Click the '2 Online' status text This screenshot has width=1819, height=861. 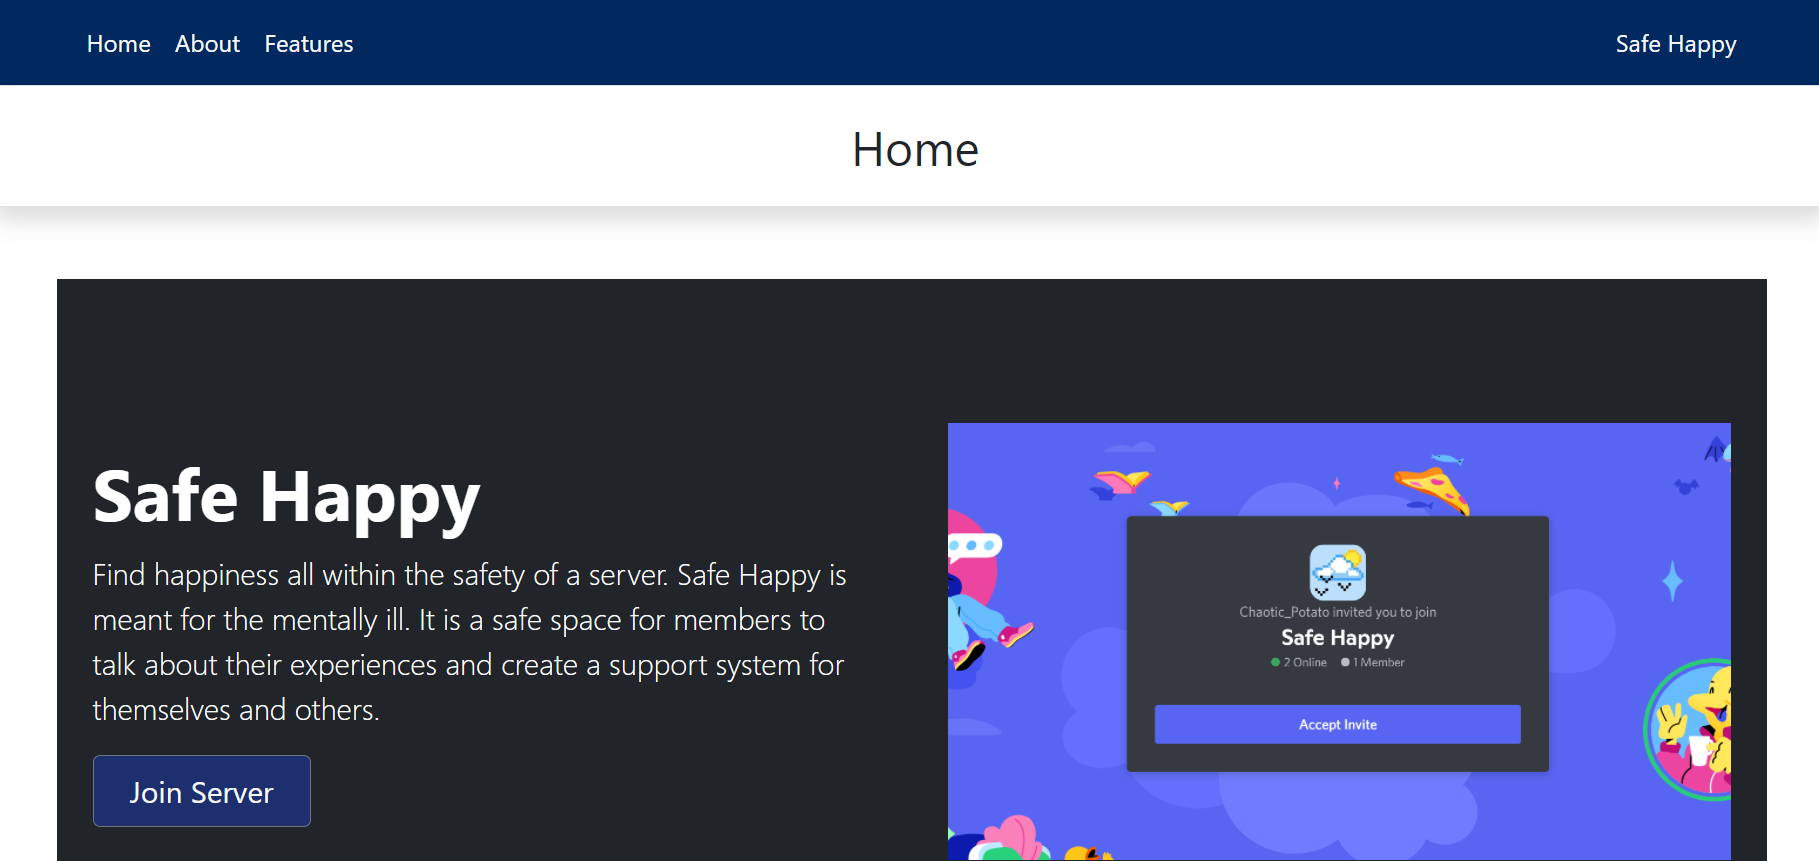click(x=1299, y=662)
